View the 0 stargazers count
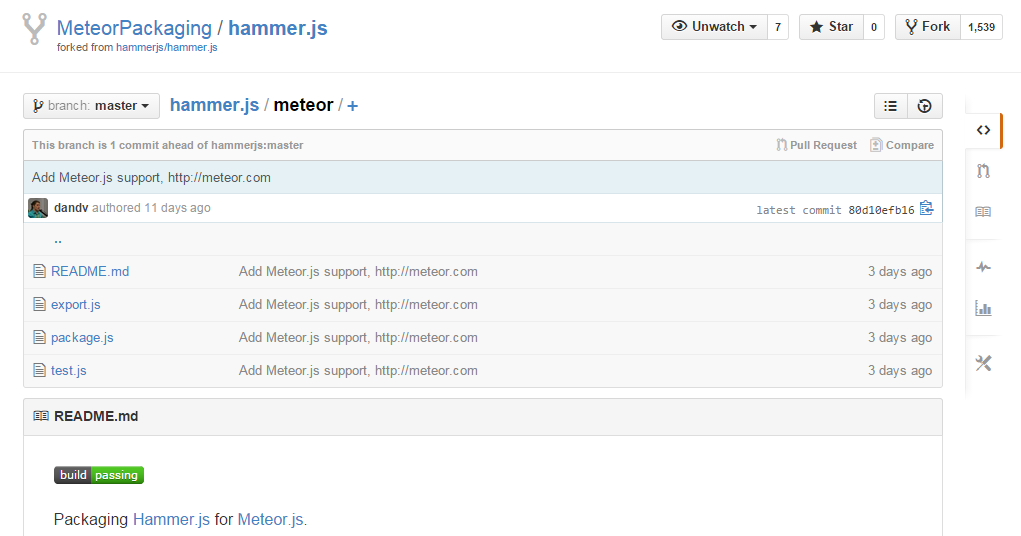 click(874, 27)
